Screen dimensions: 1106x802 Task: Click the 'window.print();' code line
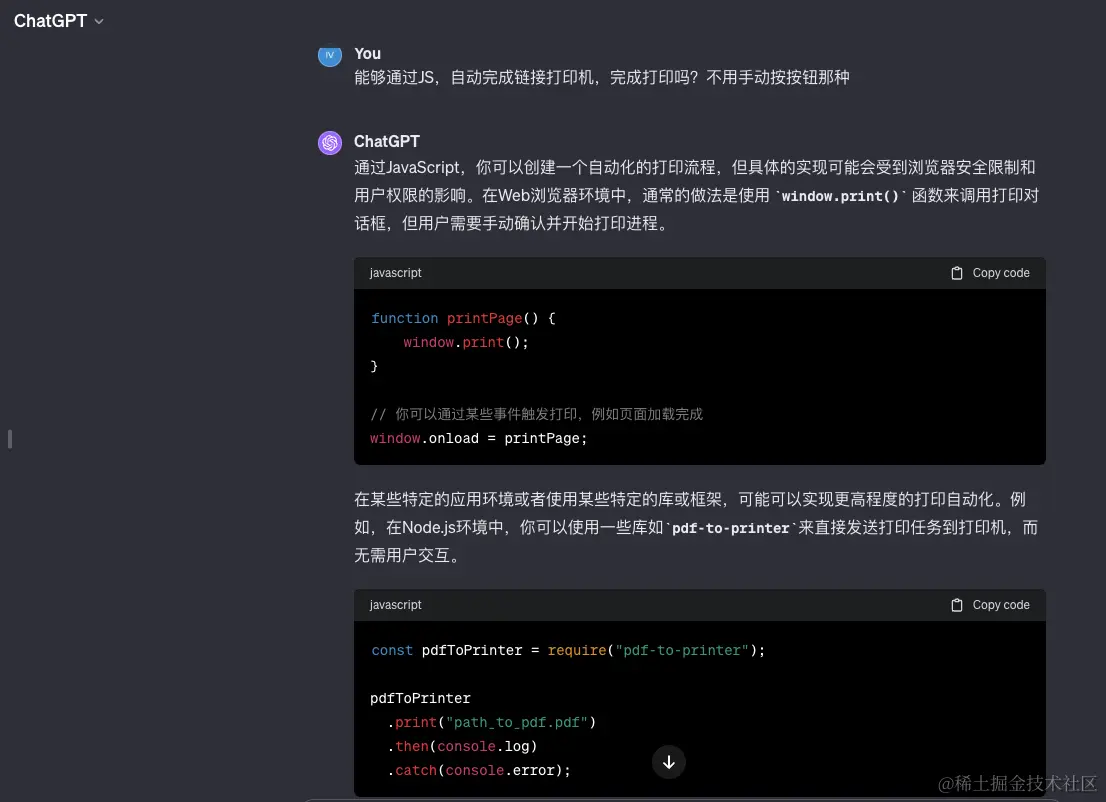point(466,342)
